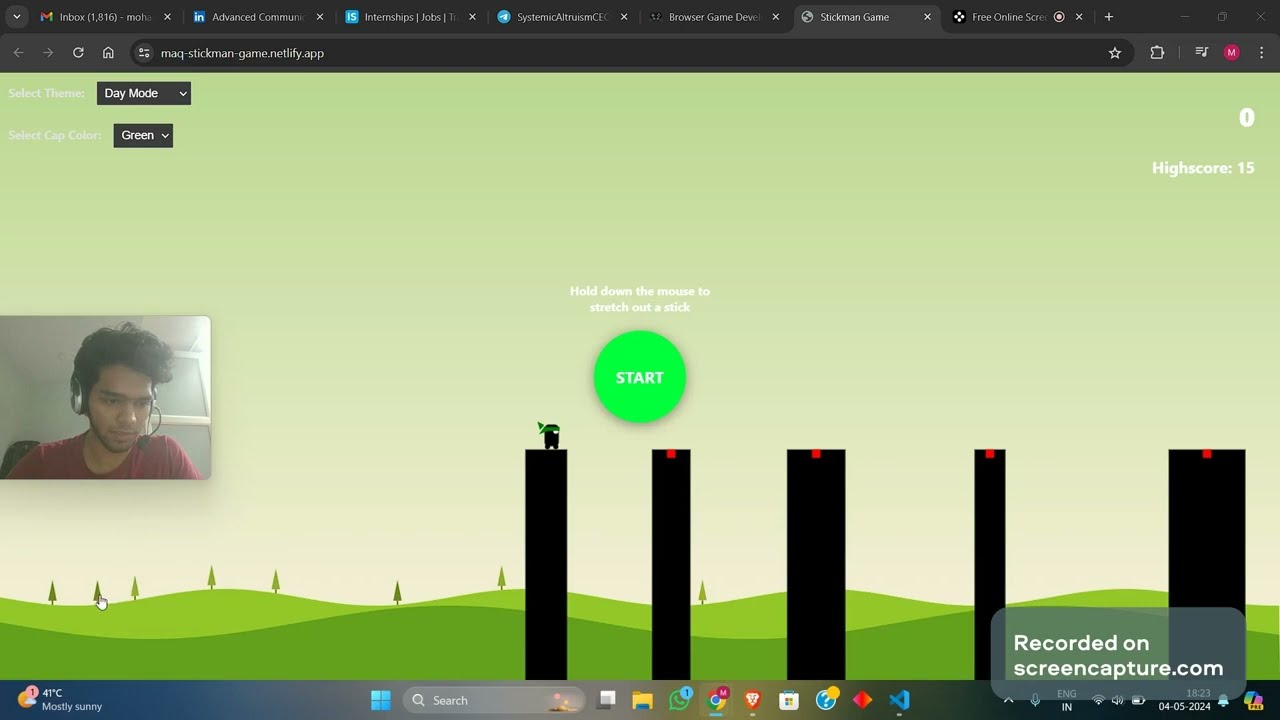The height and width of the screenshot is (720, 1280).
Task: Open the Select Theme dropdown showing Day Mode
Action: click(144, 93)
